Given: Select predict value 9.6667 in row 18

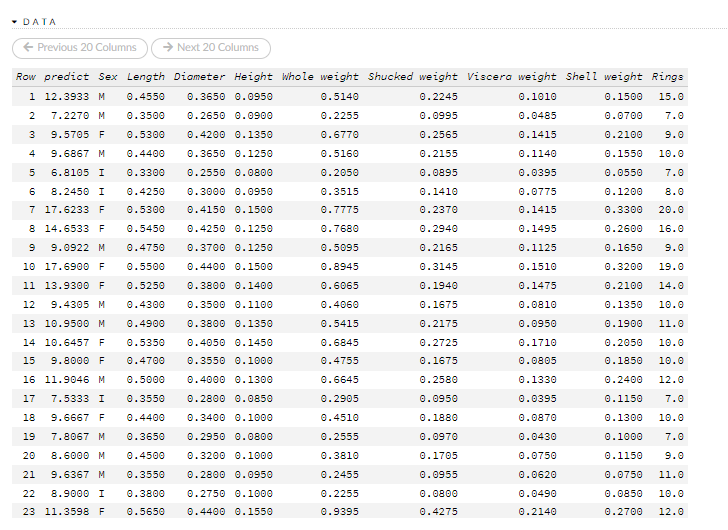Looking at the screenshot, I should (70, 418).
